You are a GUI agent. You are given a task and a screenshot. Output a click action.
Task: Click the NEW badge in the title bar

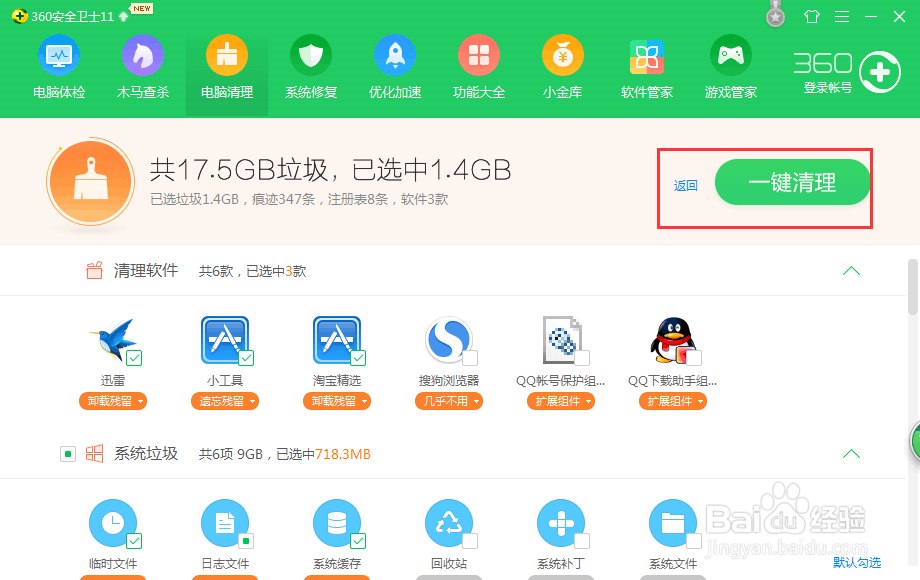coord(141,8)
